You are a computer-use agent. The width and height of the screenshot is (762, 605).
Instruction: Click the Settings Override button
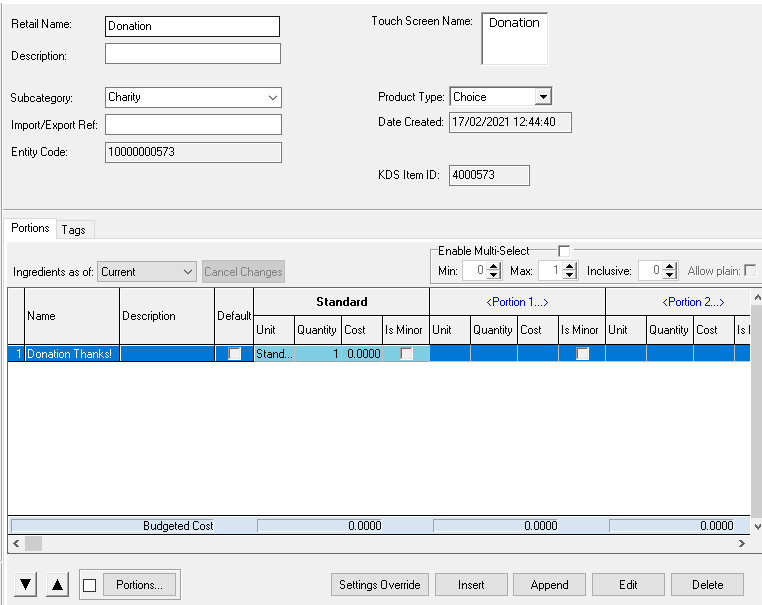click(380, 585)
